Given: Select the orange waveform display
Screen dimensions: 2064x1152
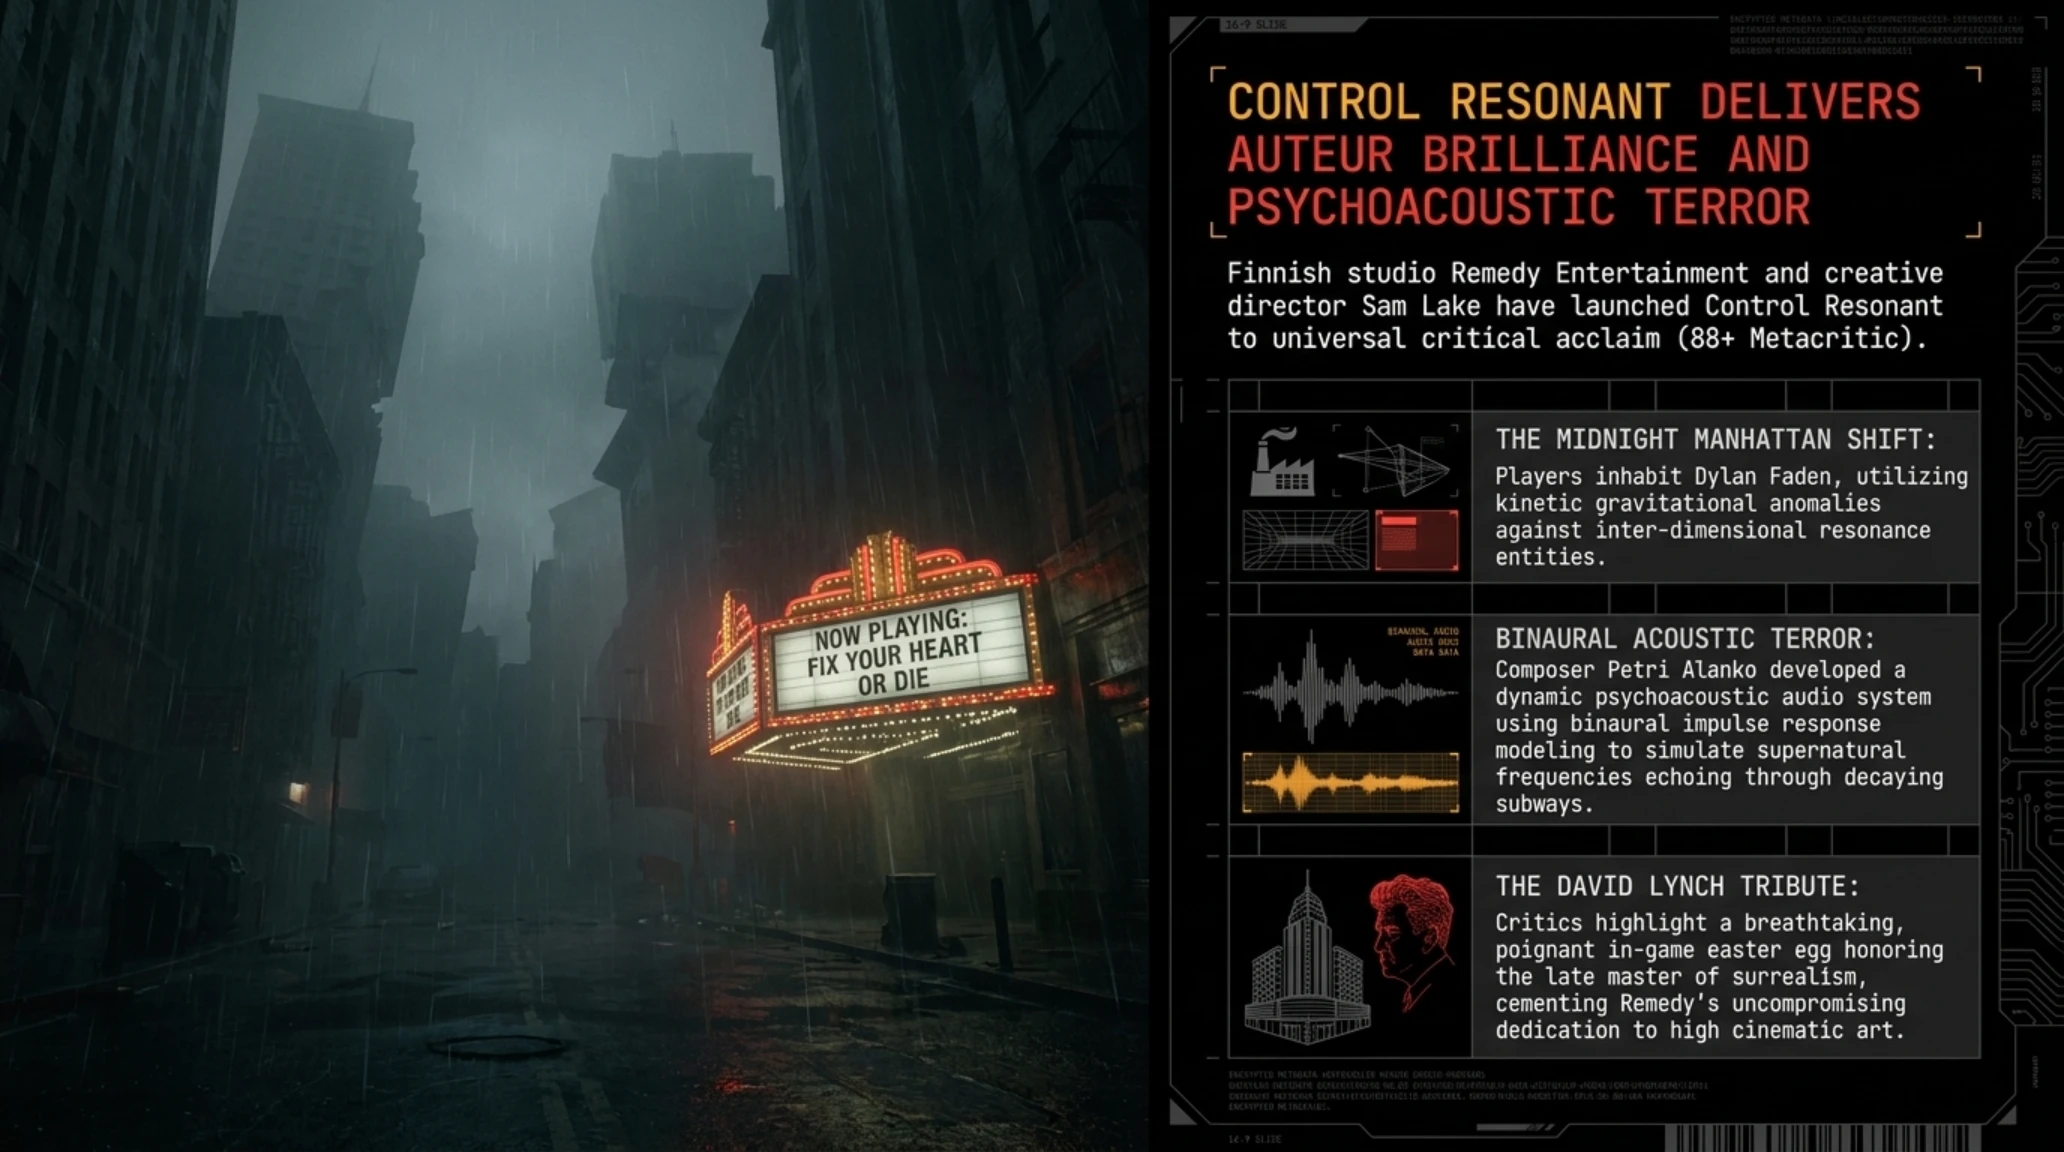Looking at the screenshot, I should point(1350,782).
